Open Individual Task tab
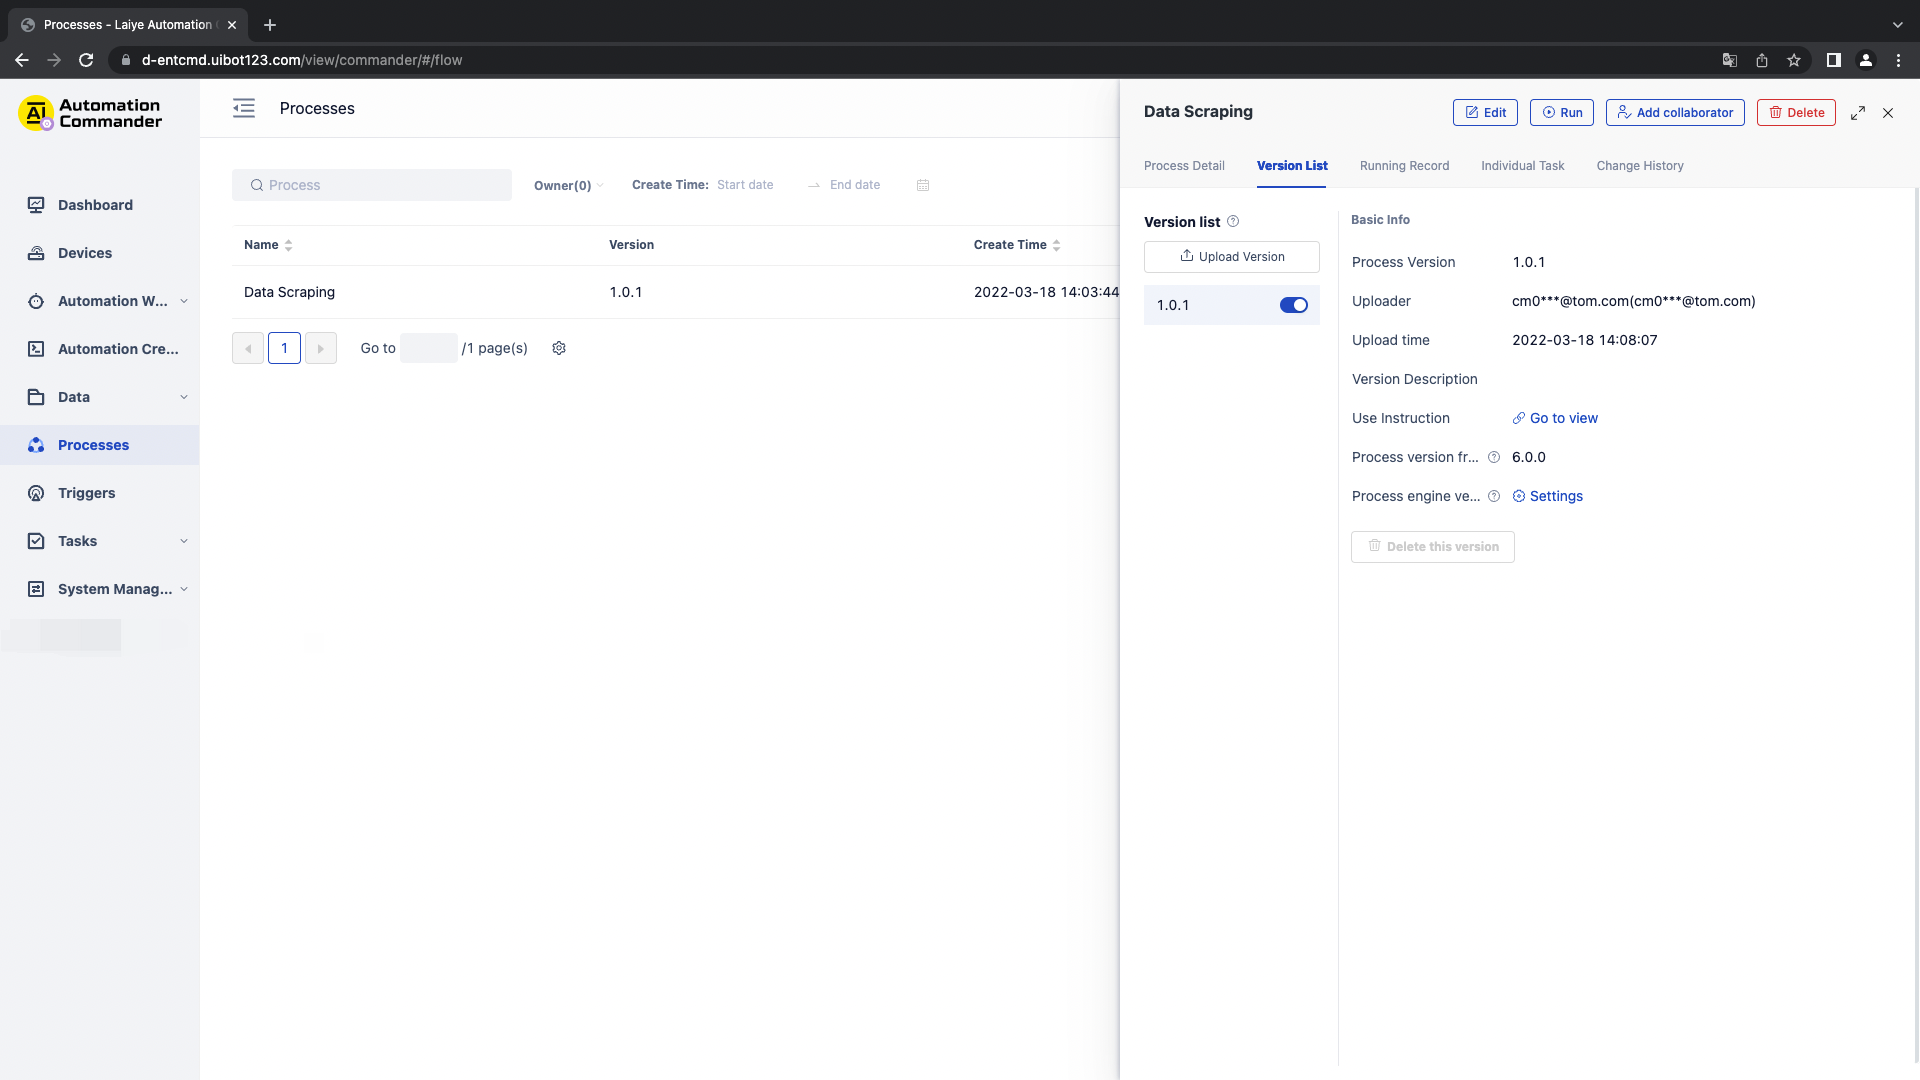The width and height of the screenshot is (1920, 1080). (1522, 166)
